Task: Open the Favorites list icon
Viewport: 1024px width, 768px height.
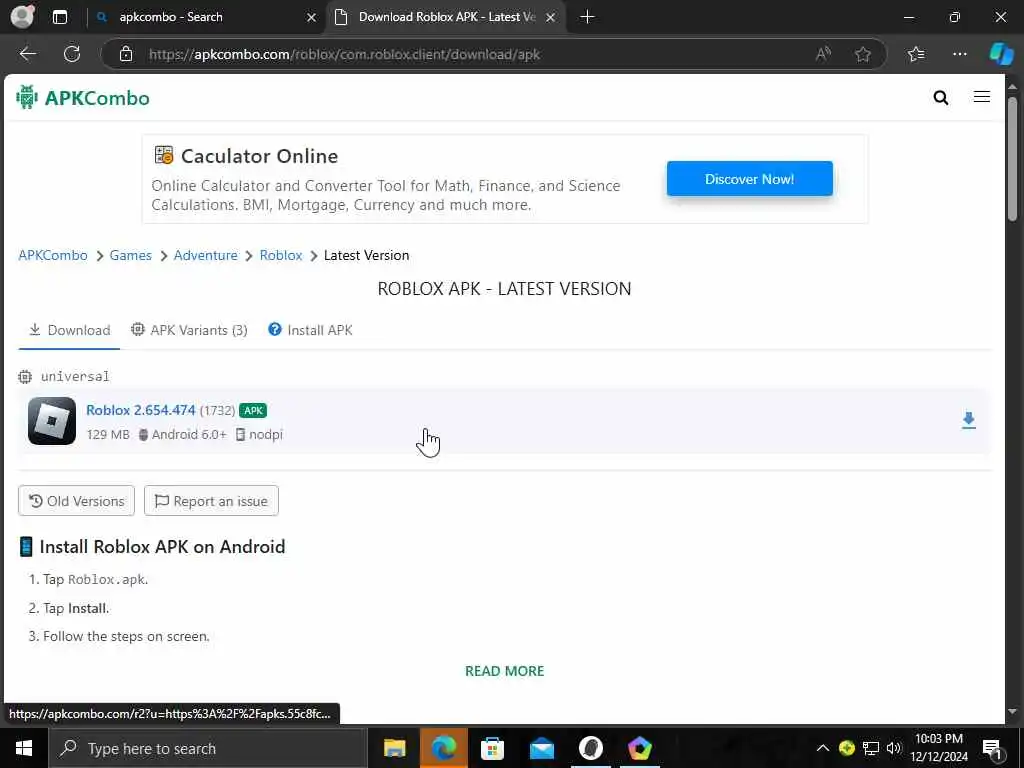Action: click(x=916, y=54)
